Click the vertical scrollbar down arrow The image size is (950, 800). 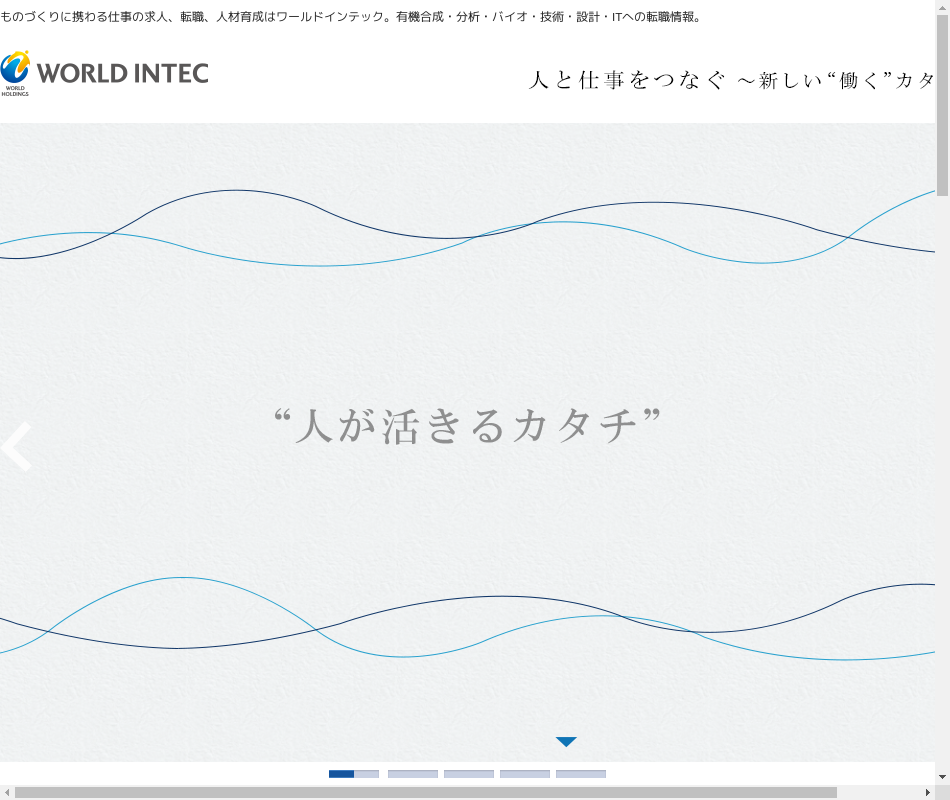coord(942,776)
